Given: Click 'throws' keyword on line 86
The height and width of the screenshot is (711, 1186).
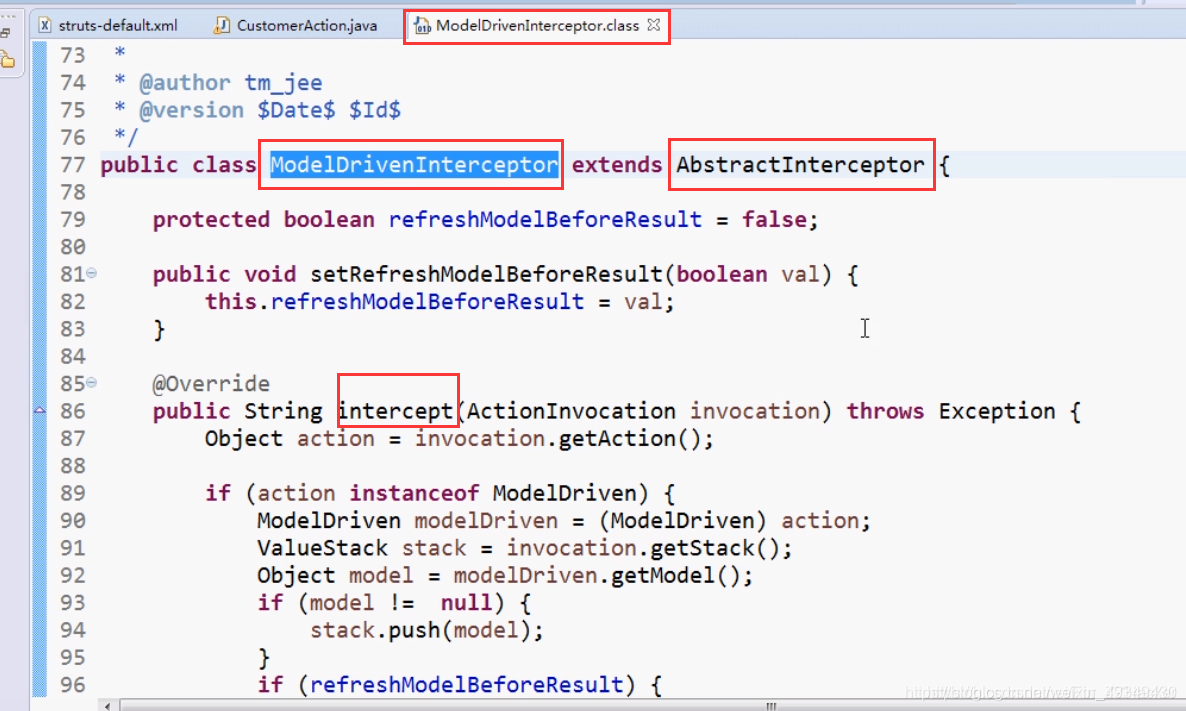Looking at the screenshot, I should point(885,411).
